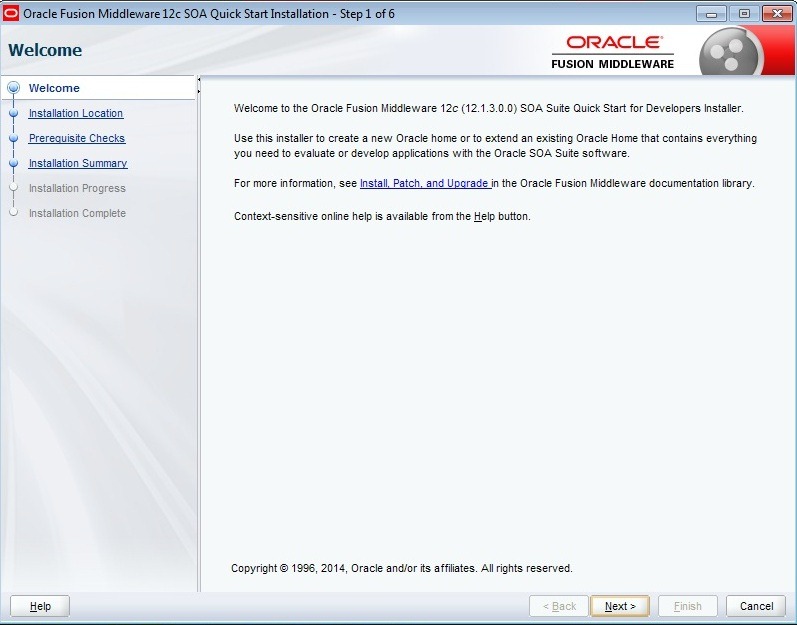The height and width of the screenshot is (625, 797).
Task: Go to the Prerequisite Checks step
Action: pyautogui.click(x=77, y=138)
